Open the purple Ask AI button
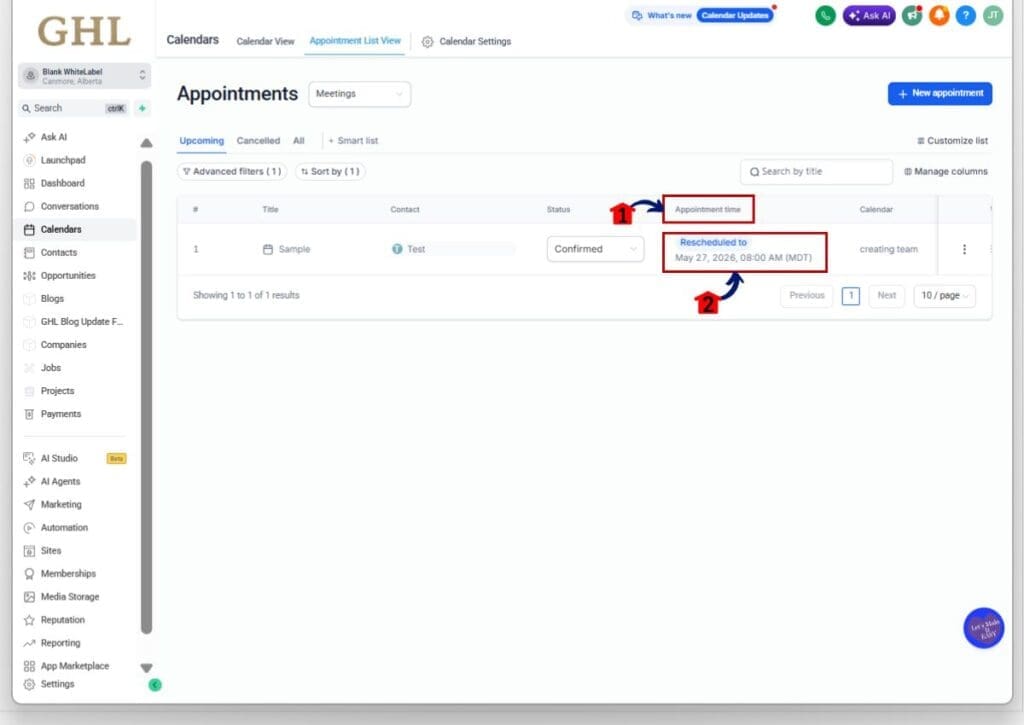Screen dimensions: 1024x725 click(x=869, y=16)
